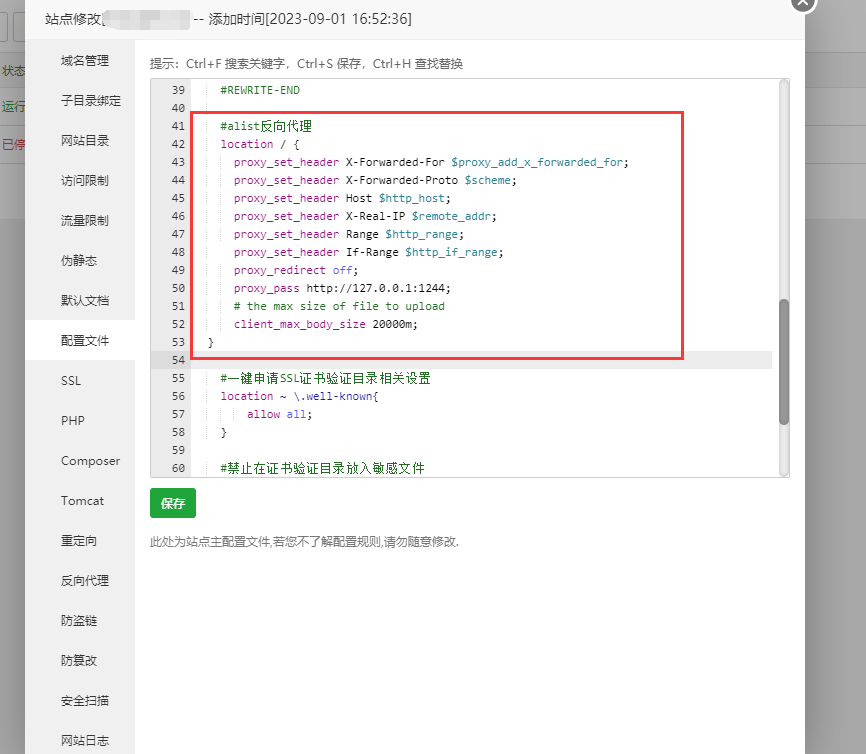The height and width of the screenshot is (754, 866).
Task: Click the location ~ \.well-known line
Action: [x=299, y=396]
